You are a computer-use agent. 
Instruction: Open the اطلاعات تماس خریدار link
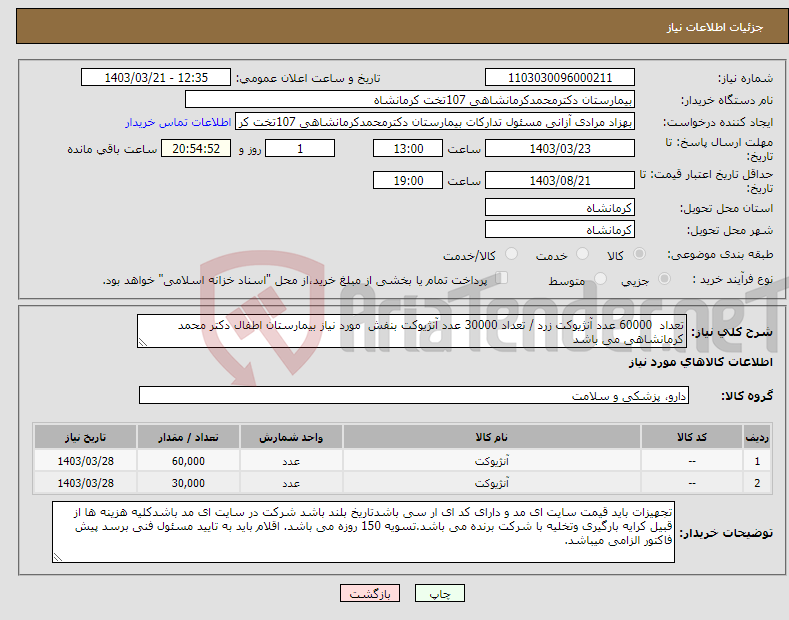178,122
